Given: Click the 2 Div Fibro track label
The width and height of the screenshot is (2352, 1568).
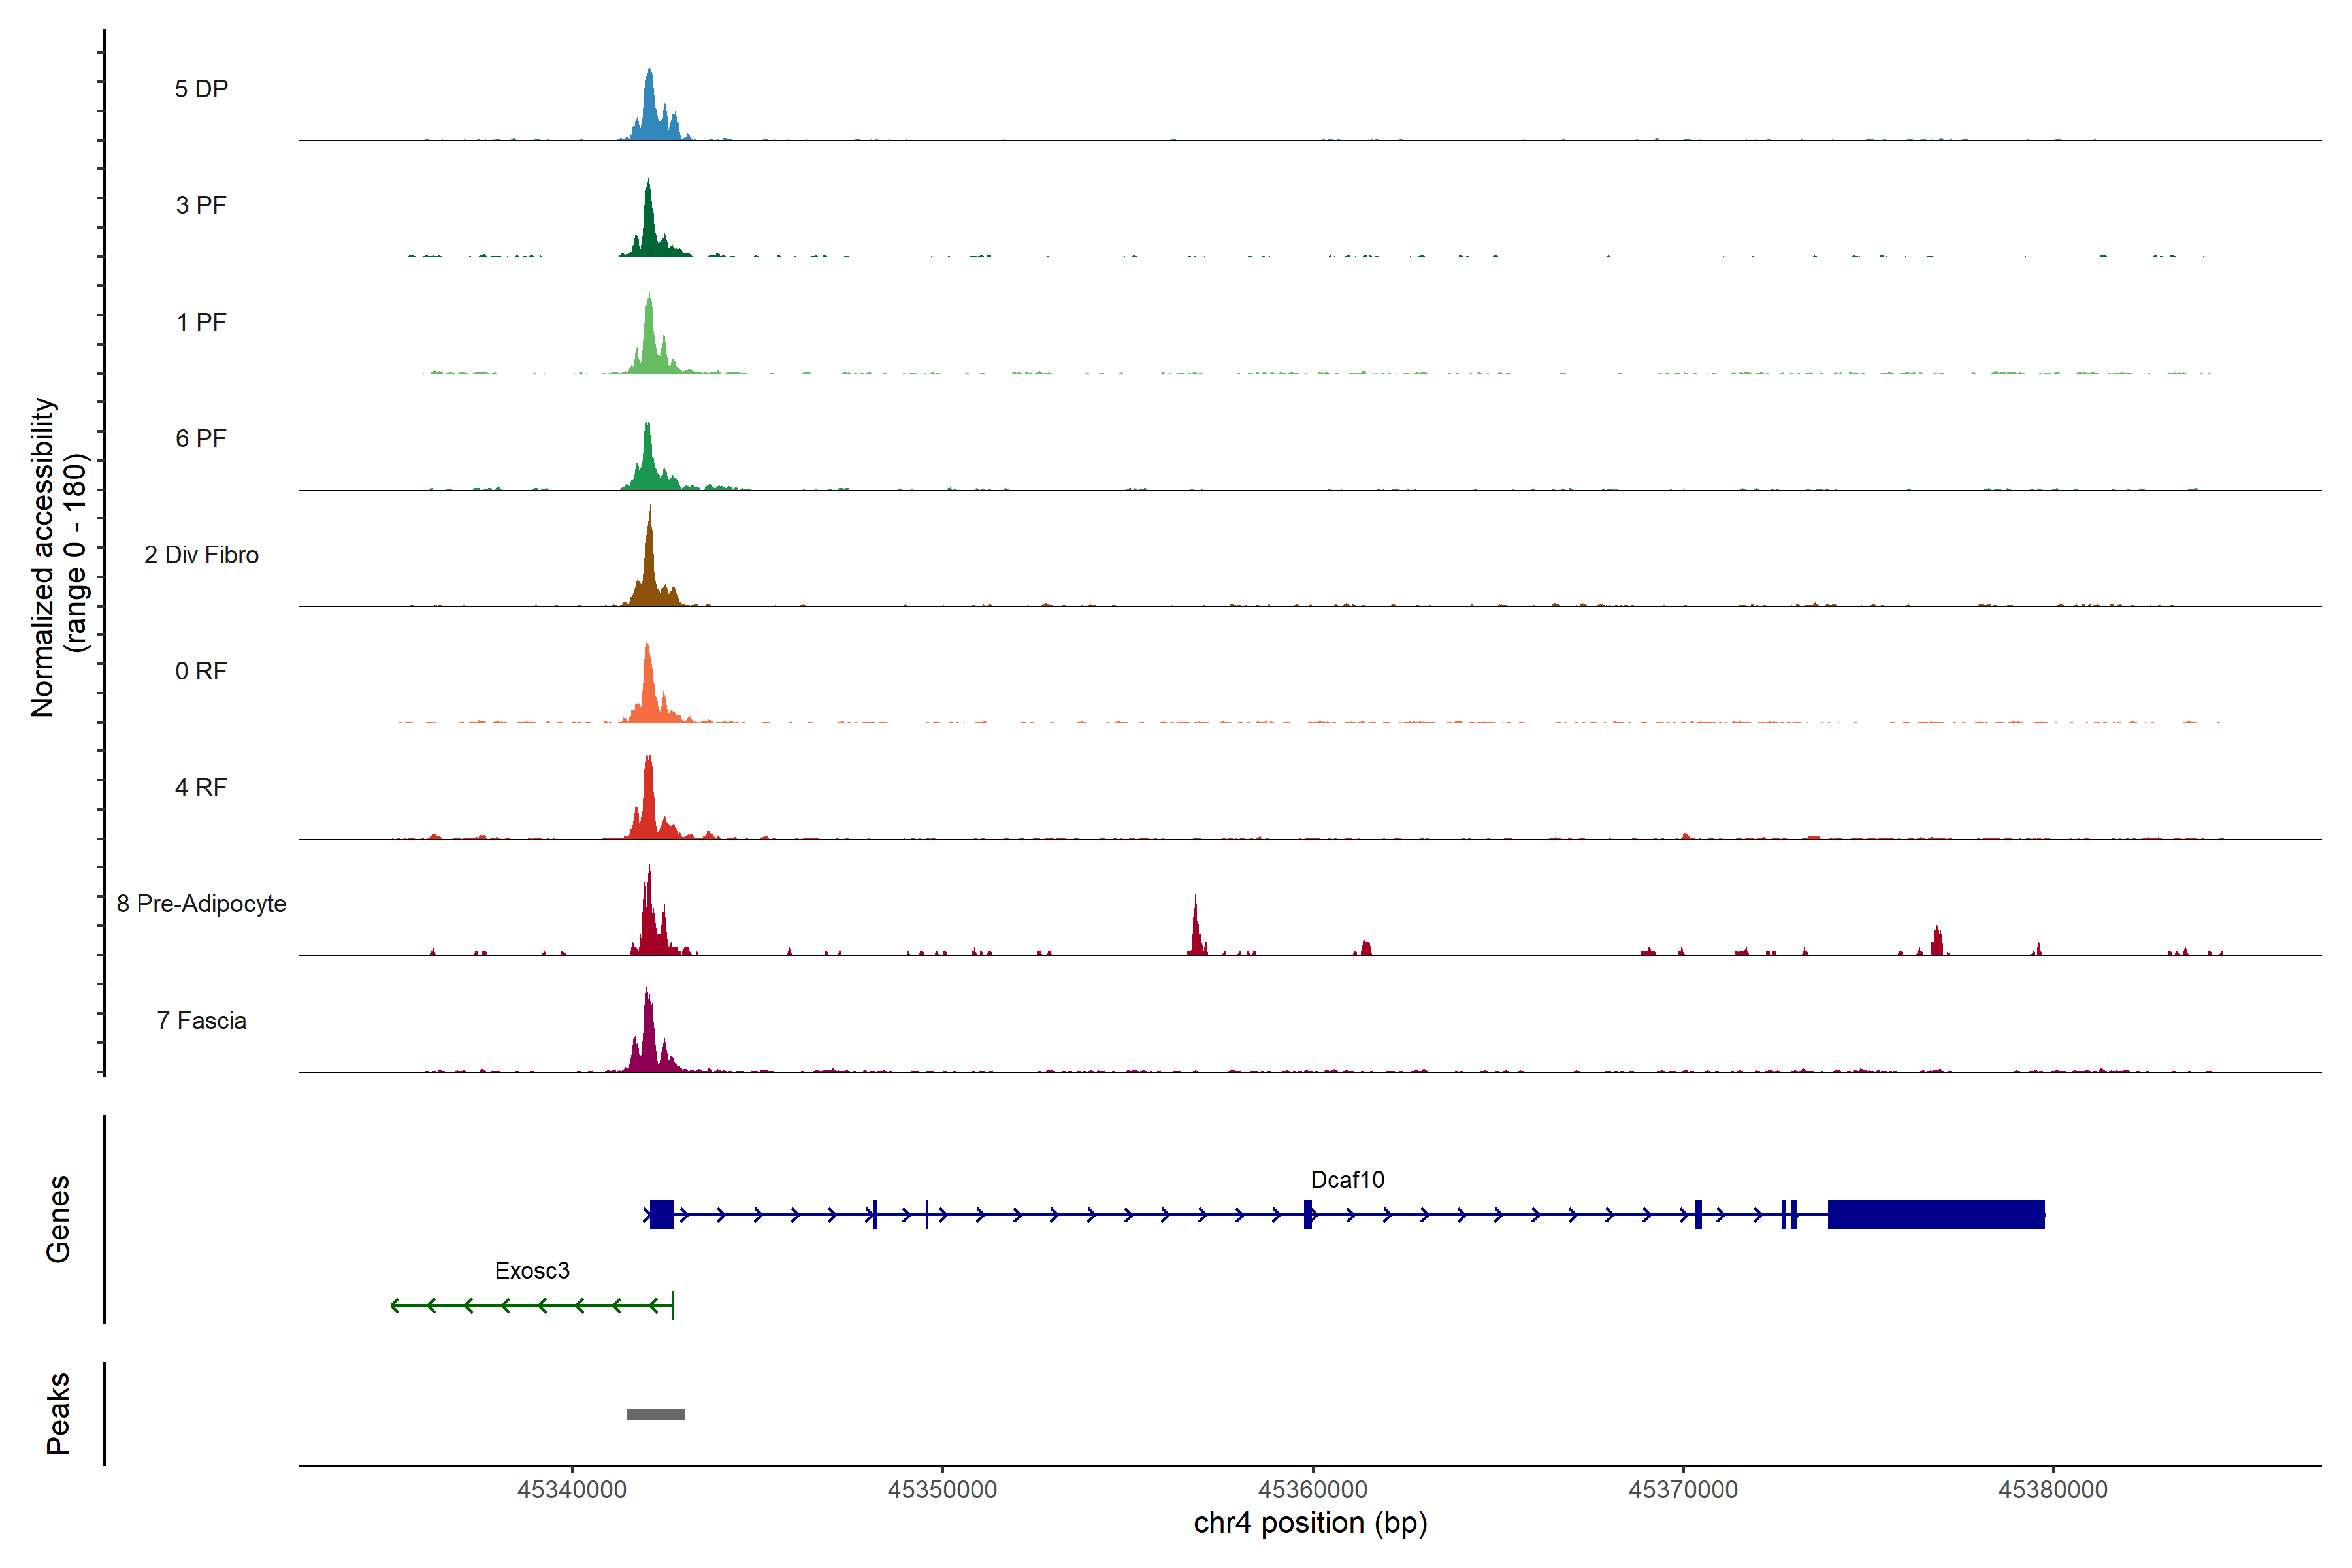Looking at the screenshot, I should 201,555.
